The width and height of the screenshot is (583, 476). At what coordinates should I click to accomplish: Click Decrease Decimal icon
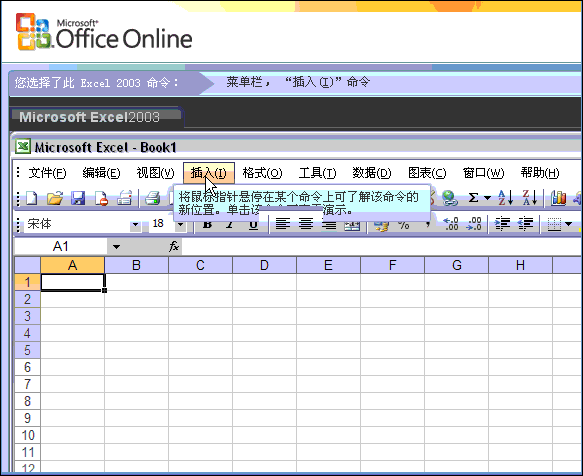474,224
